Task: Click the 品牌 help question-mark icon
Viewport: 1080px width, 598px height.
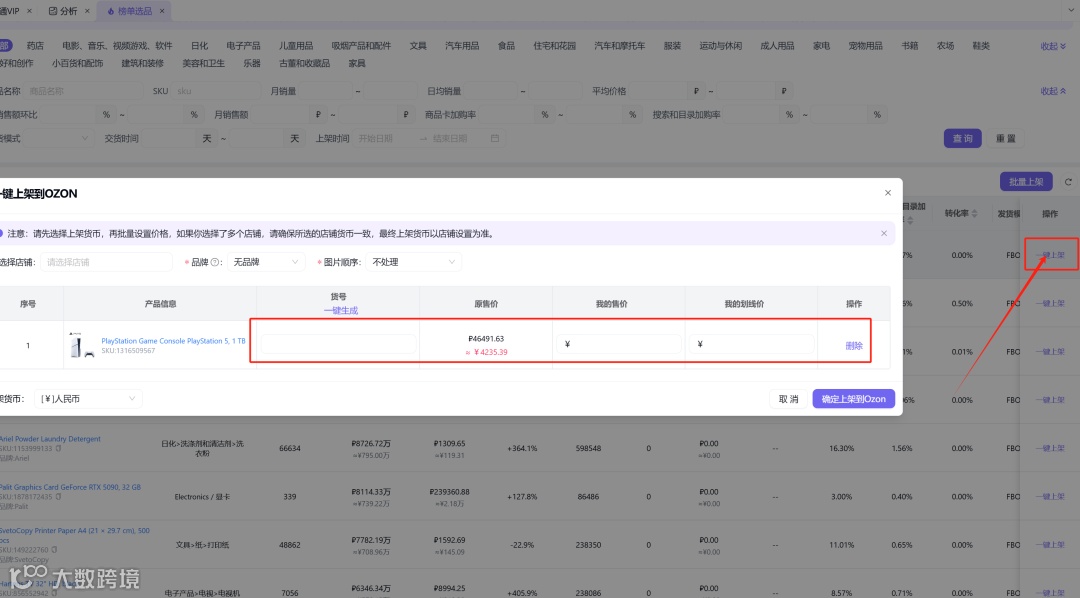Action: point(215,262)
